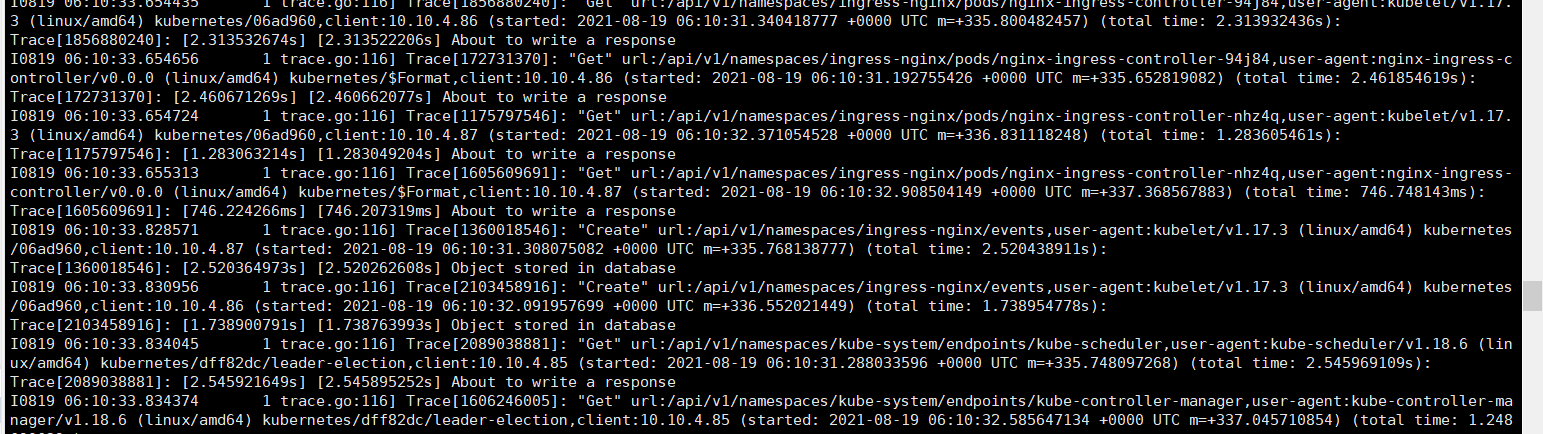Click Trace[1360018546] "Create" events entry
Screen dimensions: 1543x434
tap(762, 239)
